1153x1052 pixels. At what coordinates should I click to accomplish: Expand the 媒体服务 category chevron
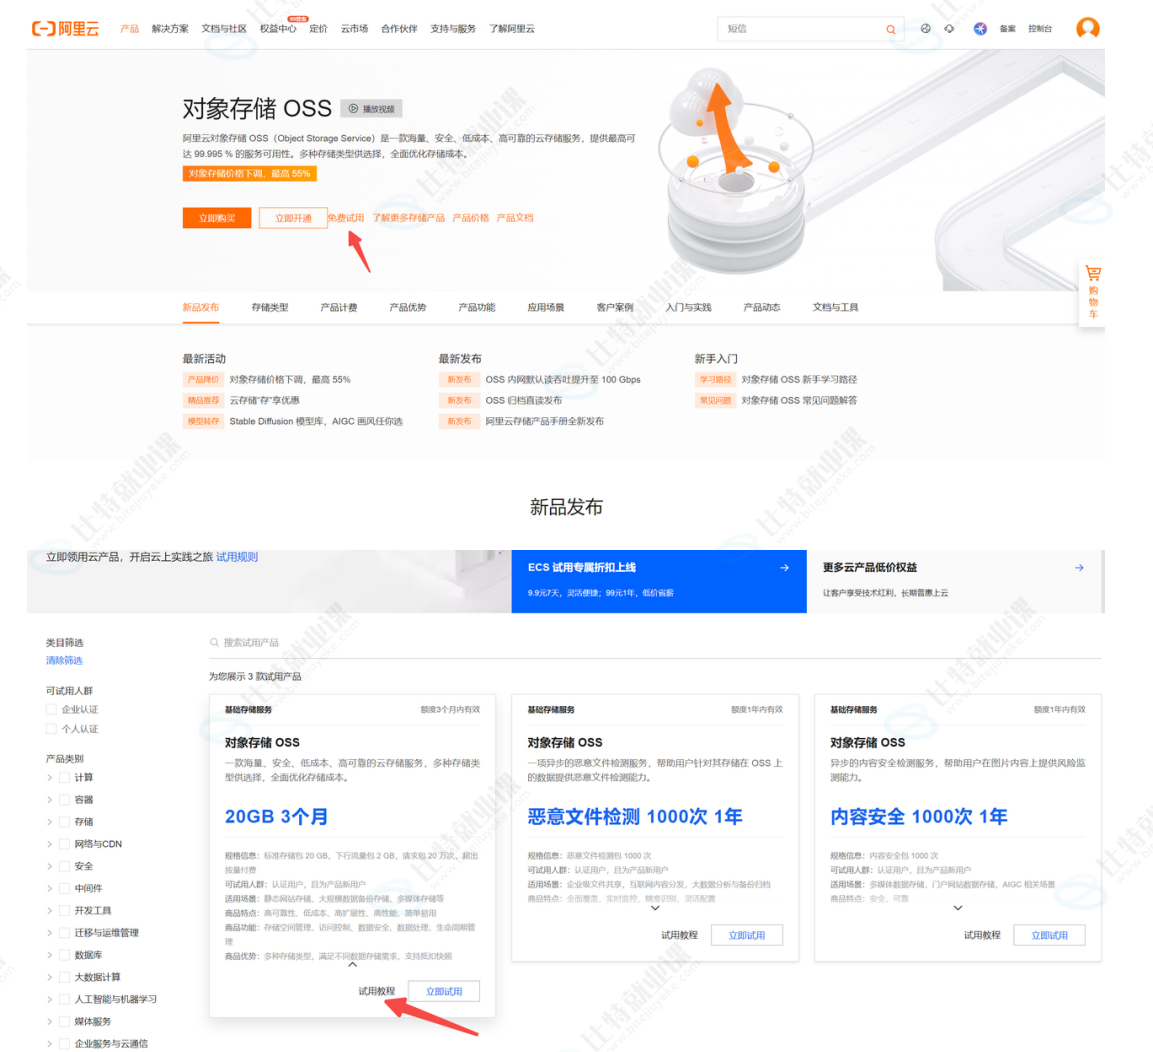coord(49,1022)
